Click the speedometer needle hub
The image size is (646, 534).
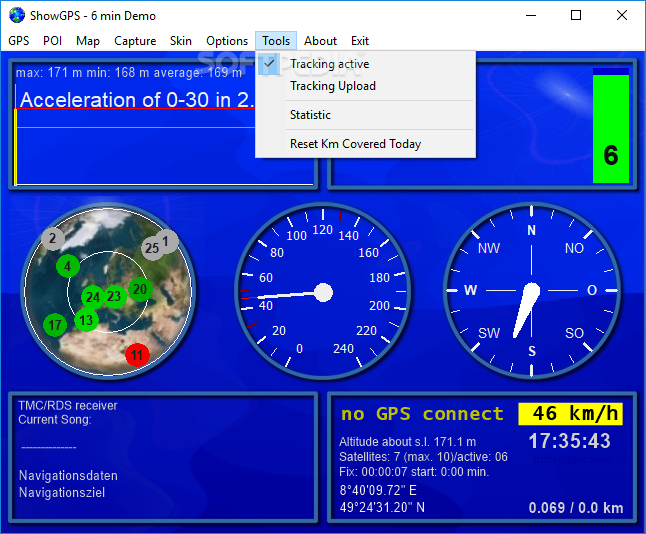pos(323,293)
